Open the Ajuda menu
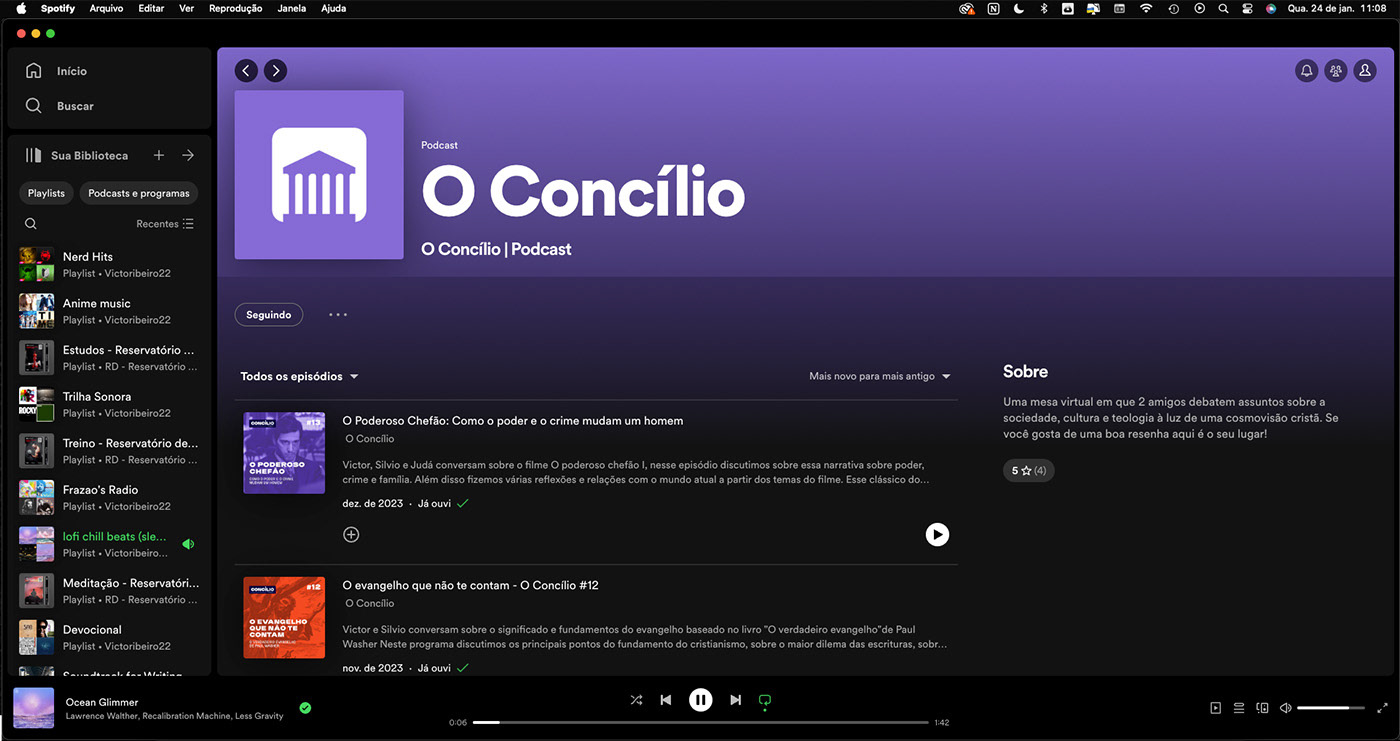Viewport: 1400px width, 741px height. (x=334, y=8)
